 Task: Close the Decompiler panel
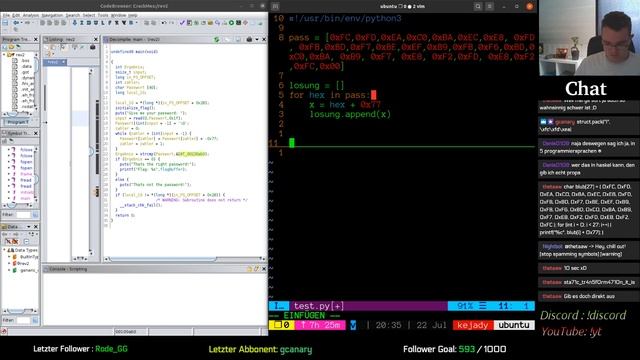pyautogui.click(x=264, y=39)
